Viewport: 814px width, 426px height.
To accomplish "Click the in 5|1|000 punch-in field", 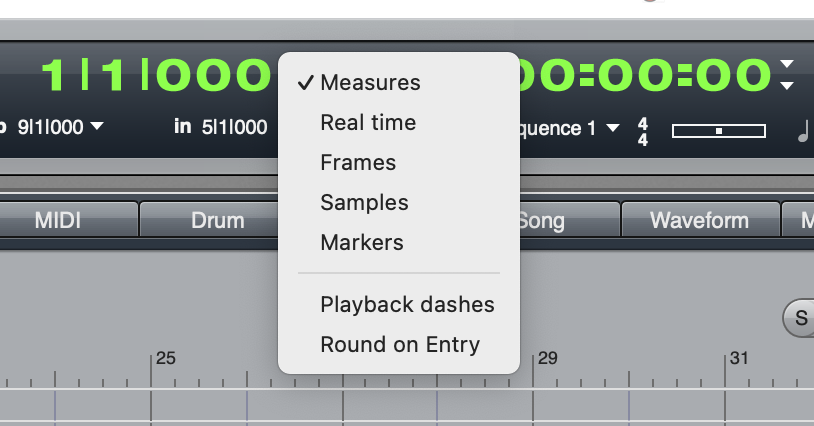I will [221, 127].
